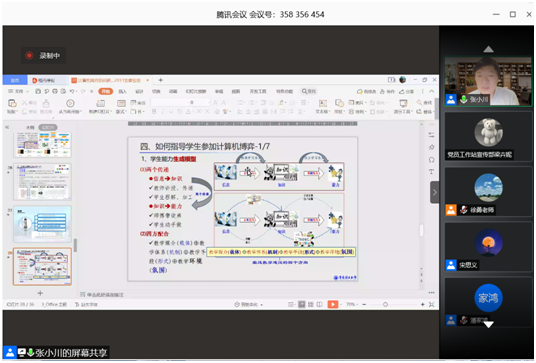The image size is (536, 363).
Task: Open the 插入 ribbon tab
Action: click(x=122, y=91)
